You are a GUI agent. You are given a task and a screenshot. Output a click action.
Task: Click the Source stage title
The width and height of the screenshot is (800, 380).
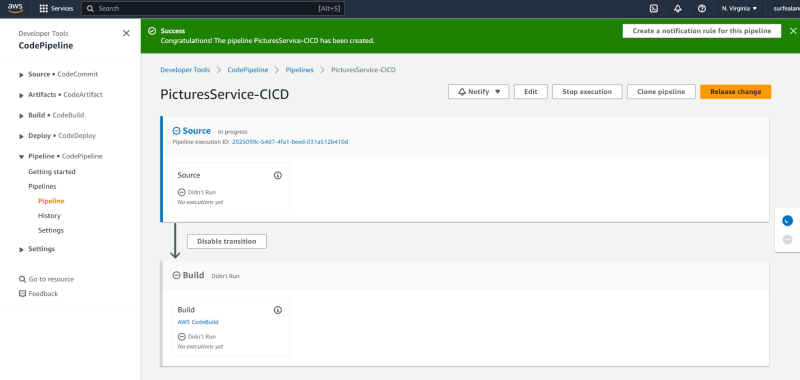tap(196, 131)
